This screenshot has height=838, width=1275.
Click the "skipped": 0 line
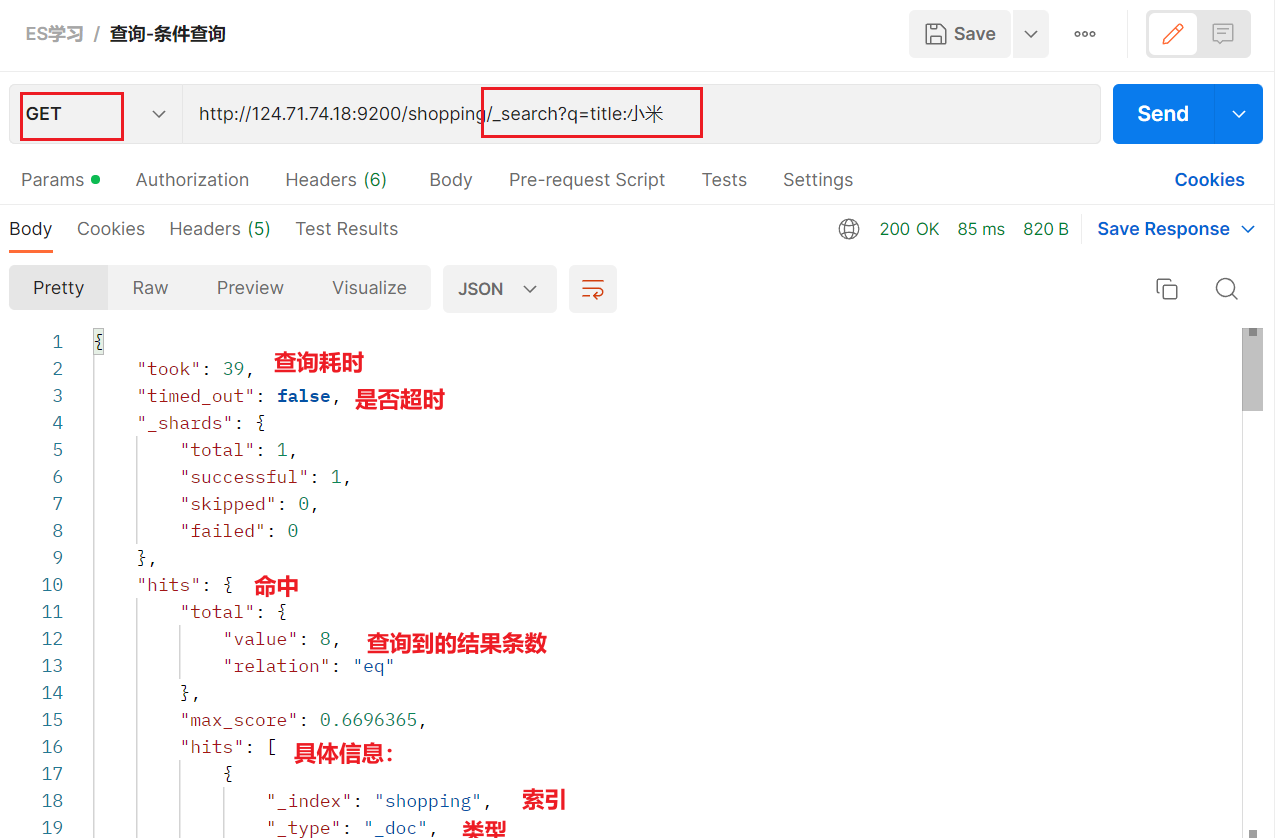(249, 504)
